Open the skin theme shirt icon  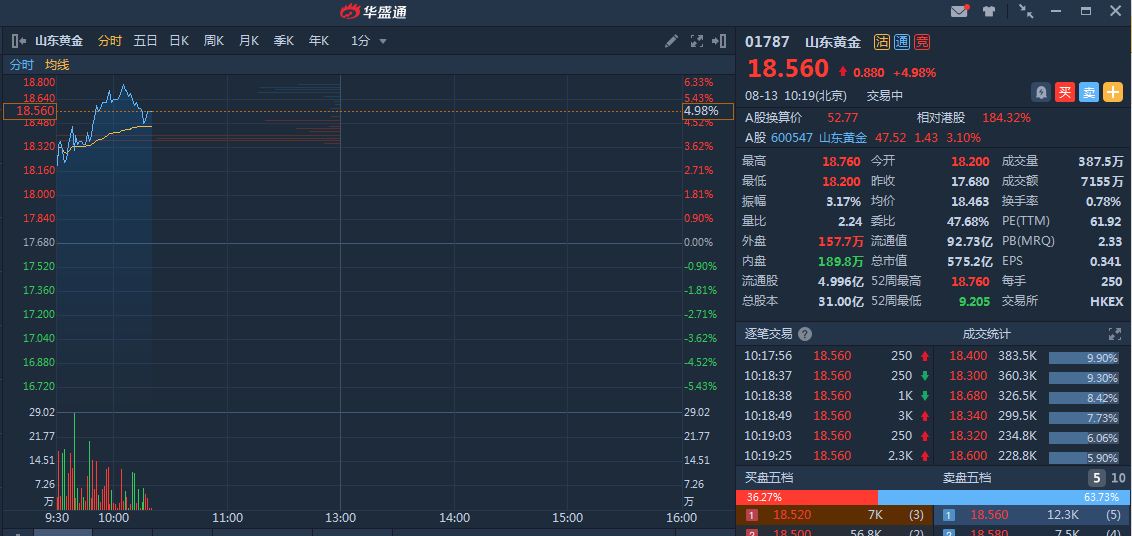988,11
